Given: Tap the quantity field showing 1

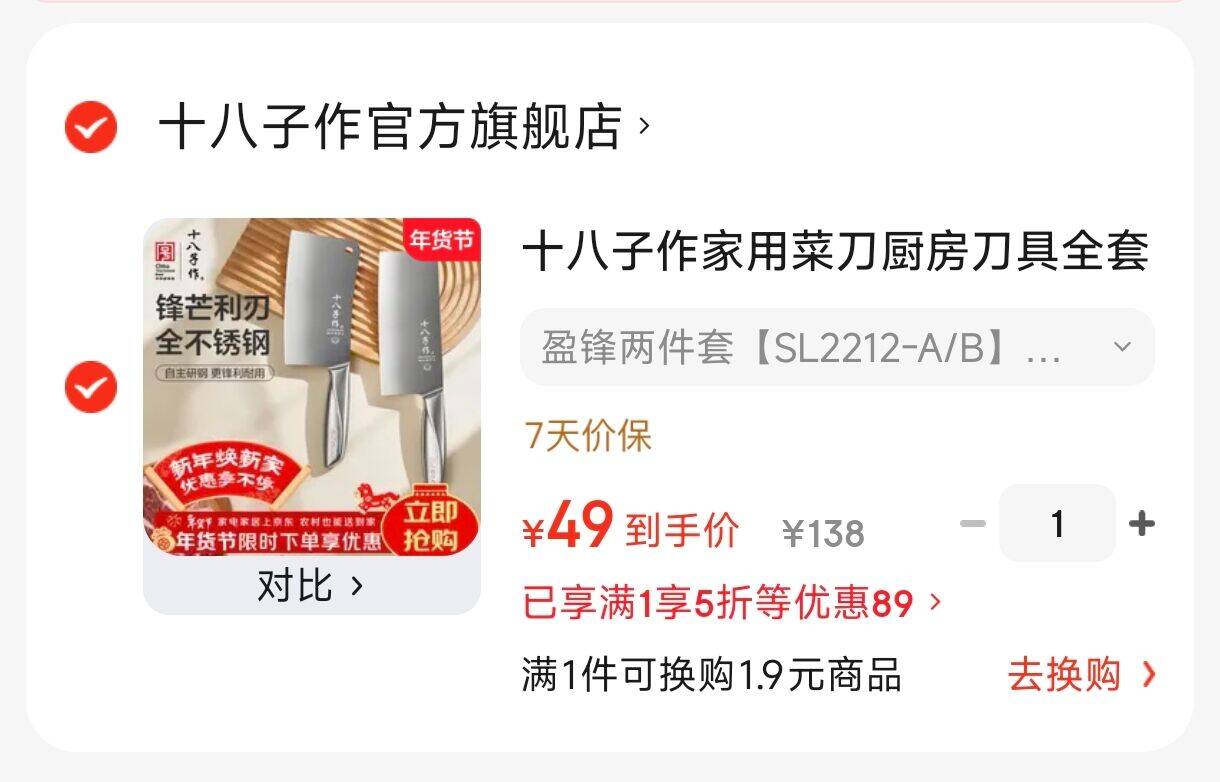Looking at the screenshot, I should [x=1057, y=523].
